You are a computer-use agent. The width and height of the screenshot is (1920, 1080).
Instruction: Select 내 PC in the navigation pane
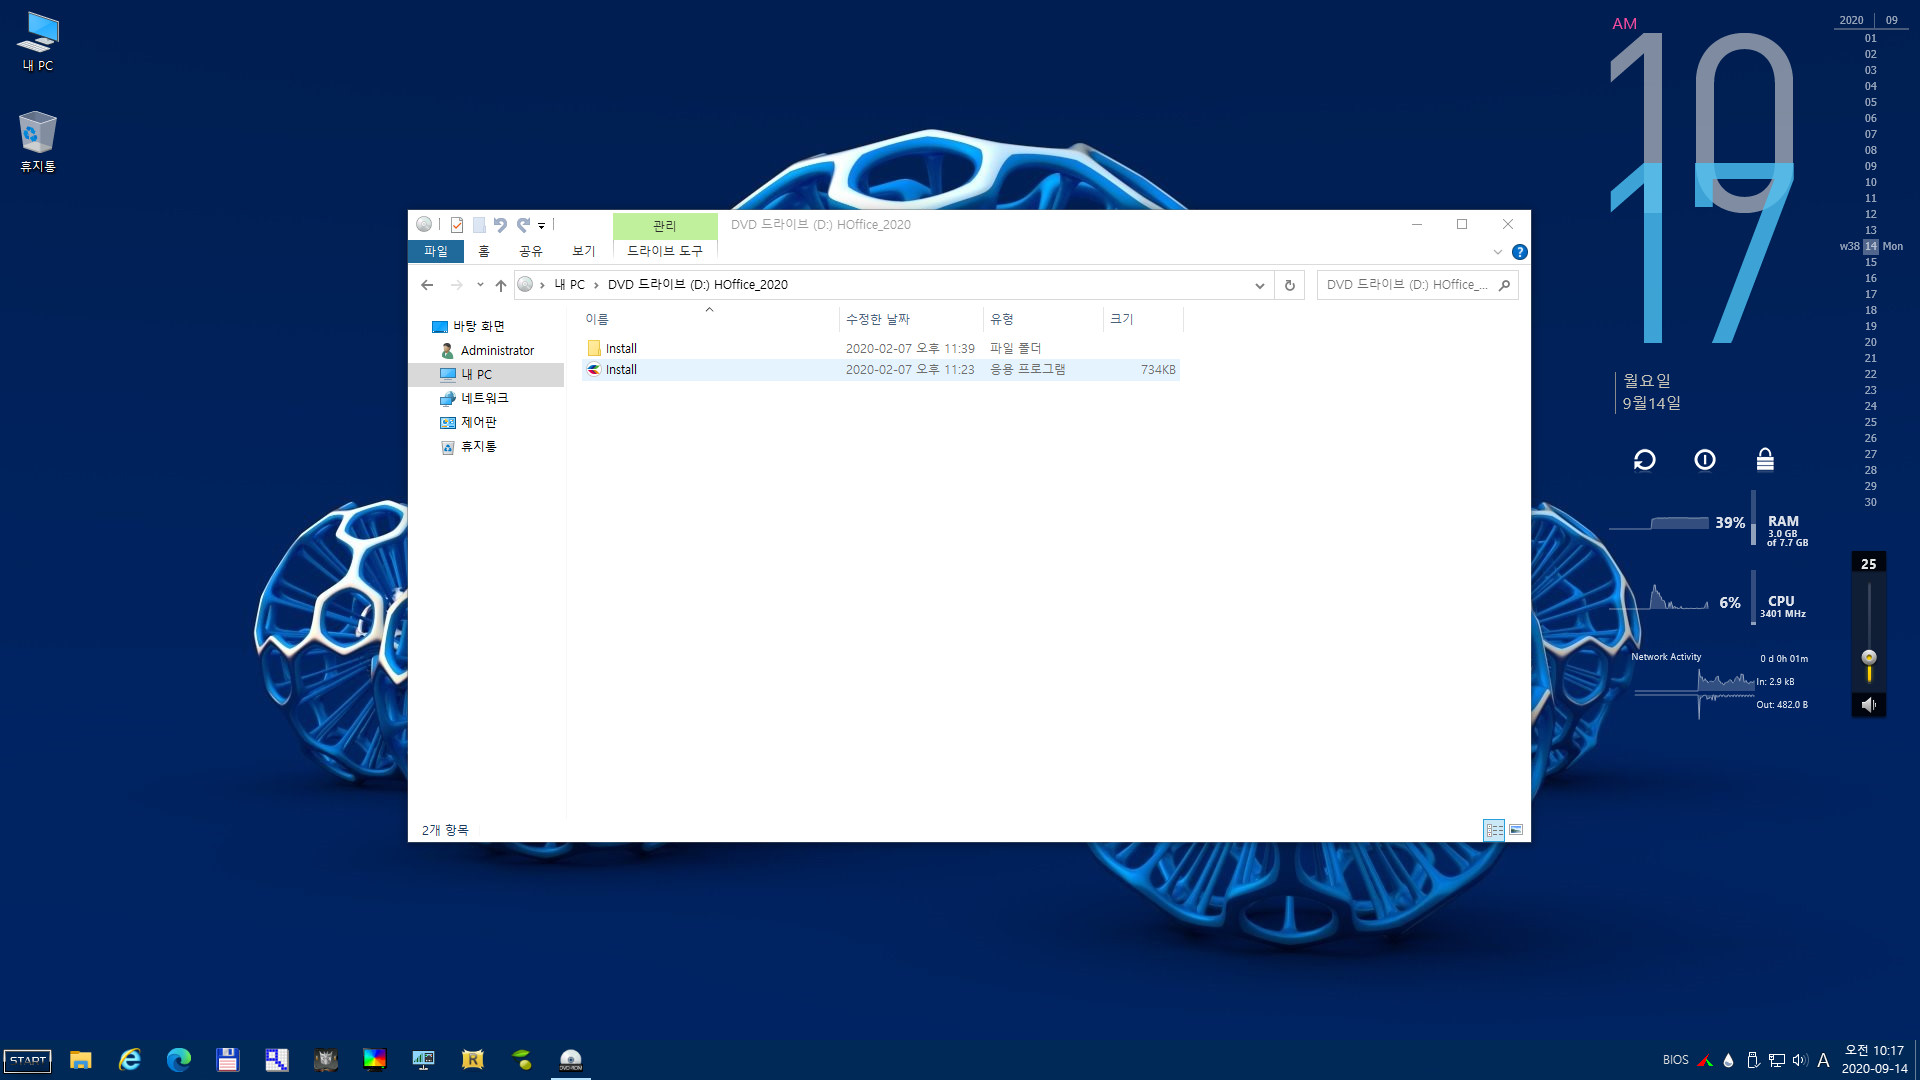[476, 374]
